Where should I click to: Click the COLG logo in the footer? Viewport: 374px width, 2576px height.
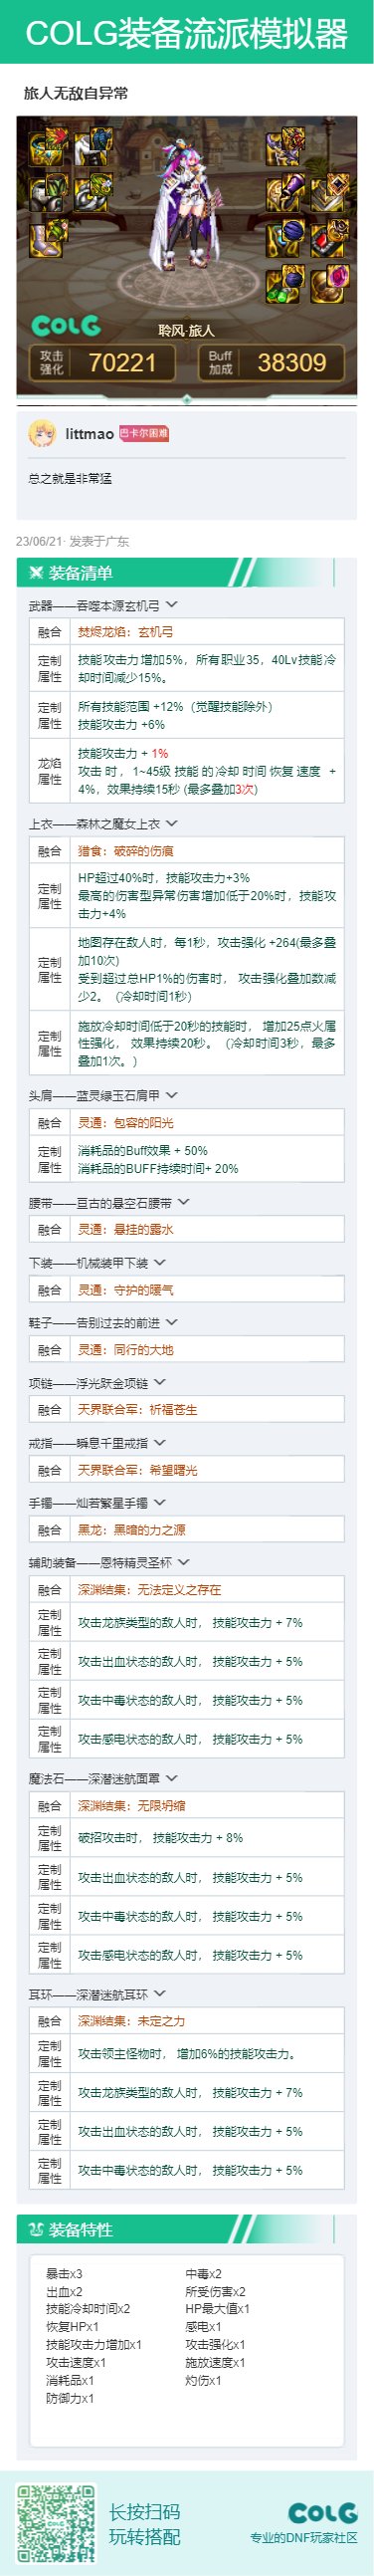tap(322, 2513)
